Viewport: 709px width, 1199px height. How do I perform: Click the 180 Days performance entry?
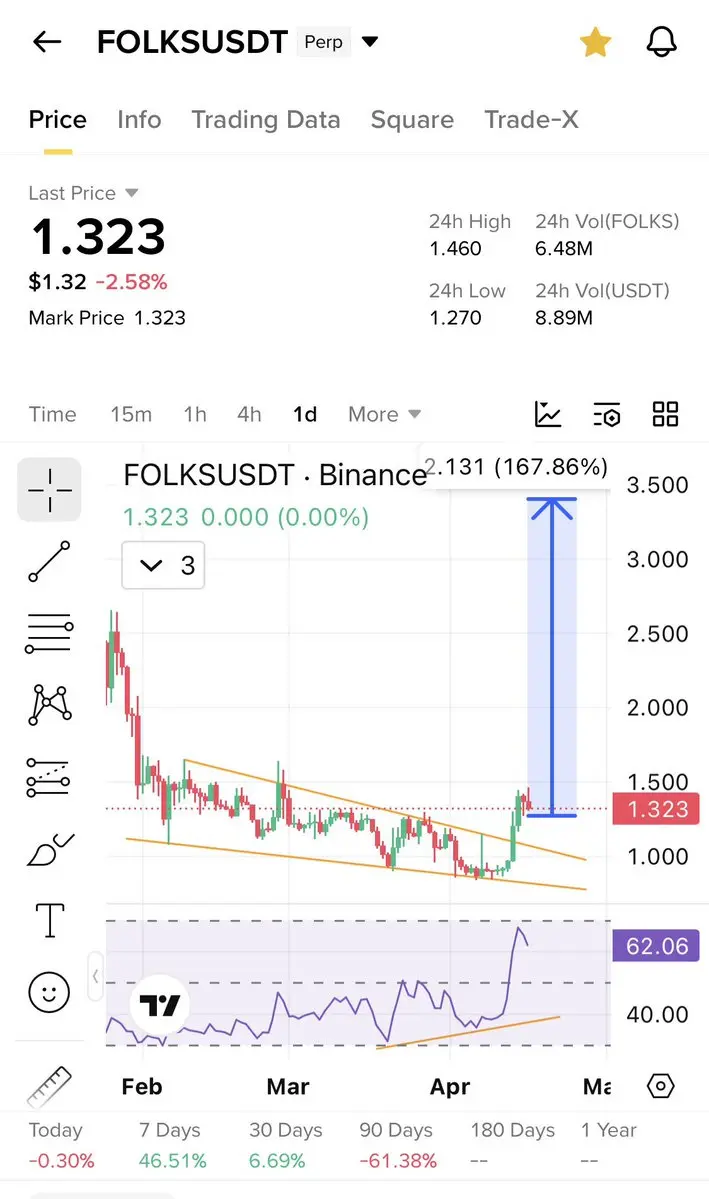(513, 1145)
